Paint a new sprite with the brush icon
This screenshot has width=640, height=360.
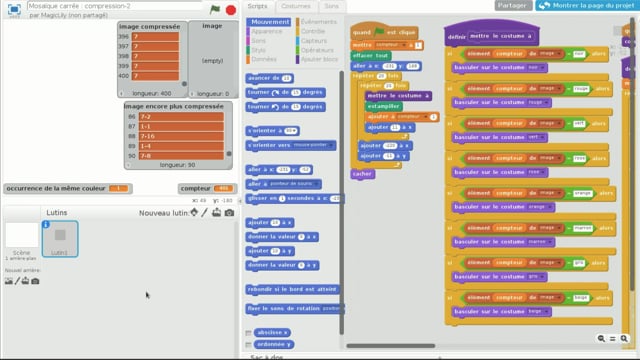[204, 212]
